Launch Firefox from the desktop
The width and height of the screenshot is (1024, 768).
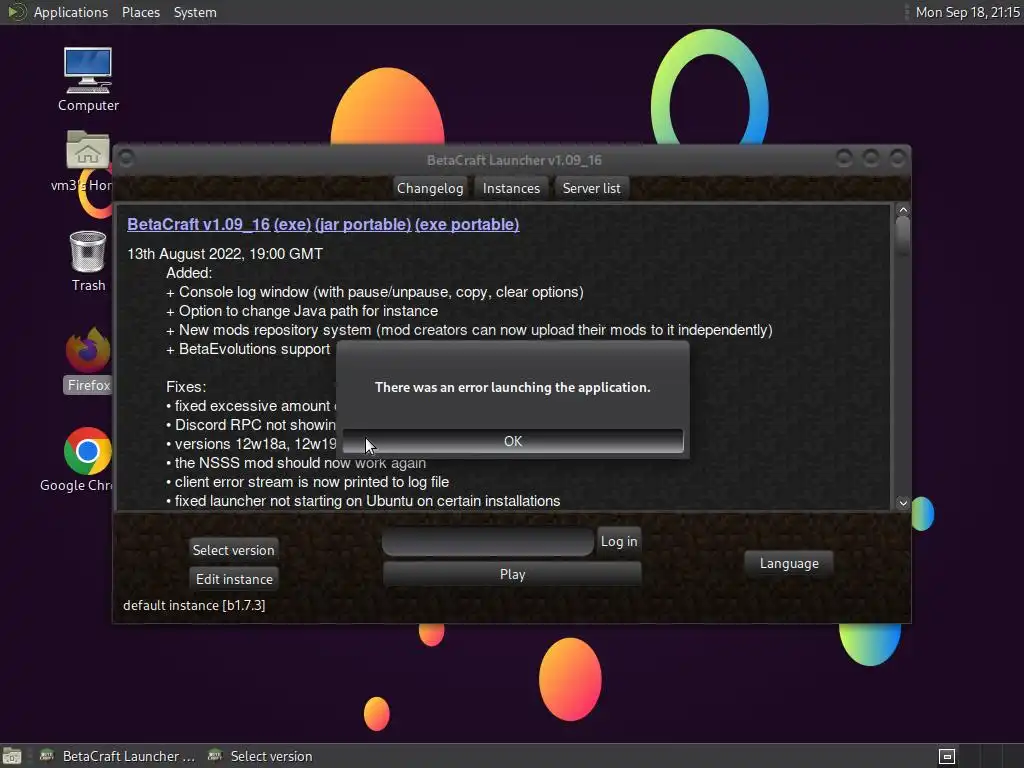88,351
